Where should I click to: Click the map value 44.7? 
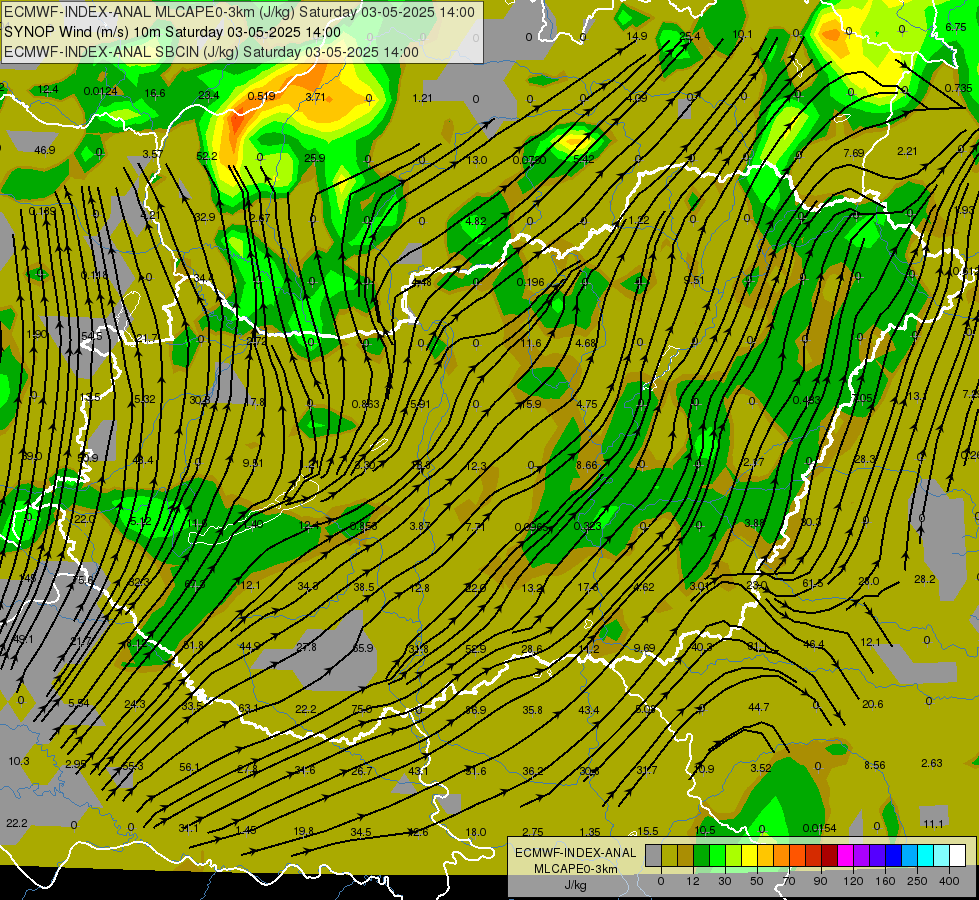coord(759,707)
